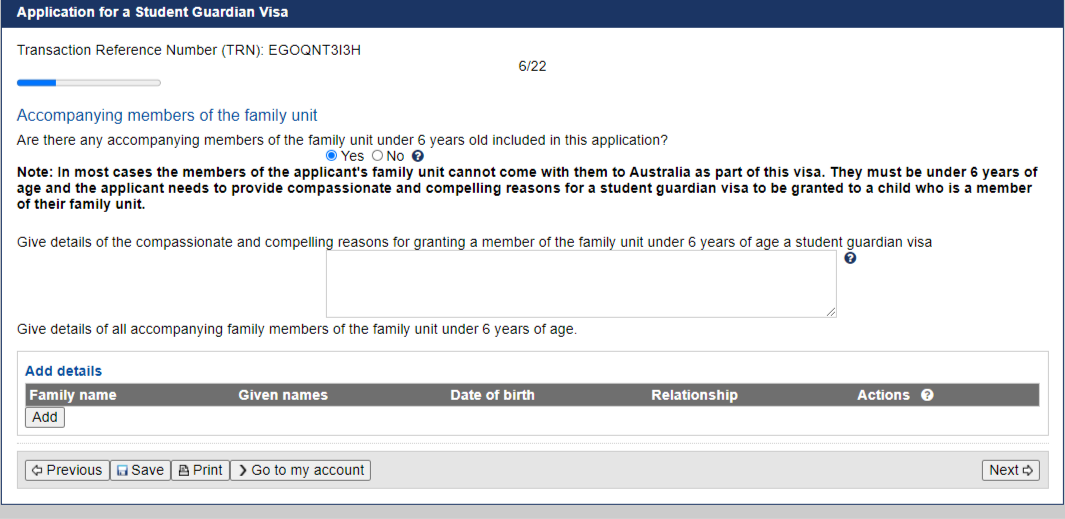Click the 6/22 page indicator
Viewport: 1065px width, 519px height.
(x=532, y=67)
